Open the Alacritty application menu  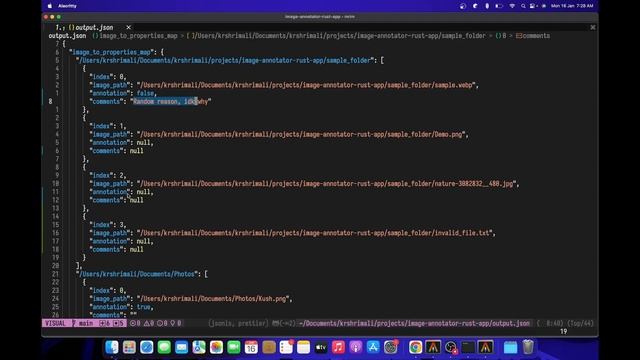click(x=67, y=6)
